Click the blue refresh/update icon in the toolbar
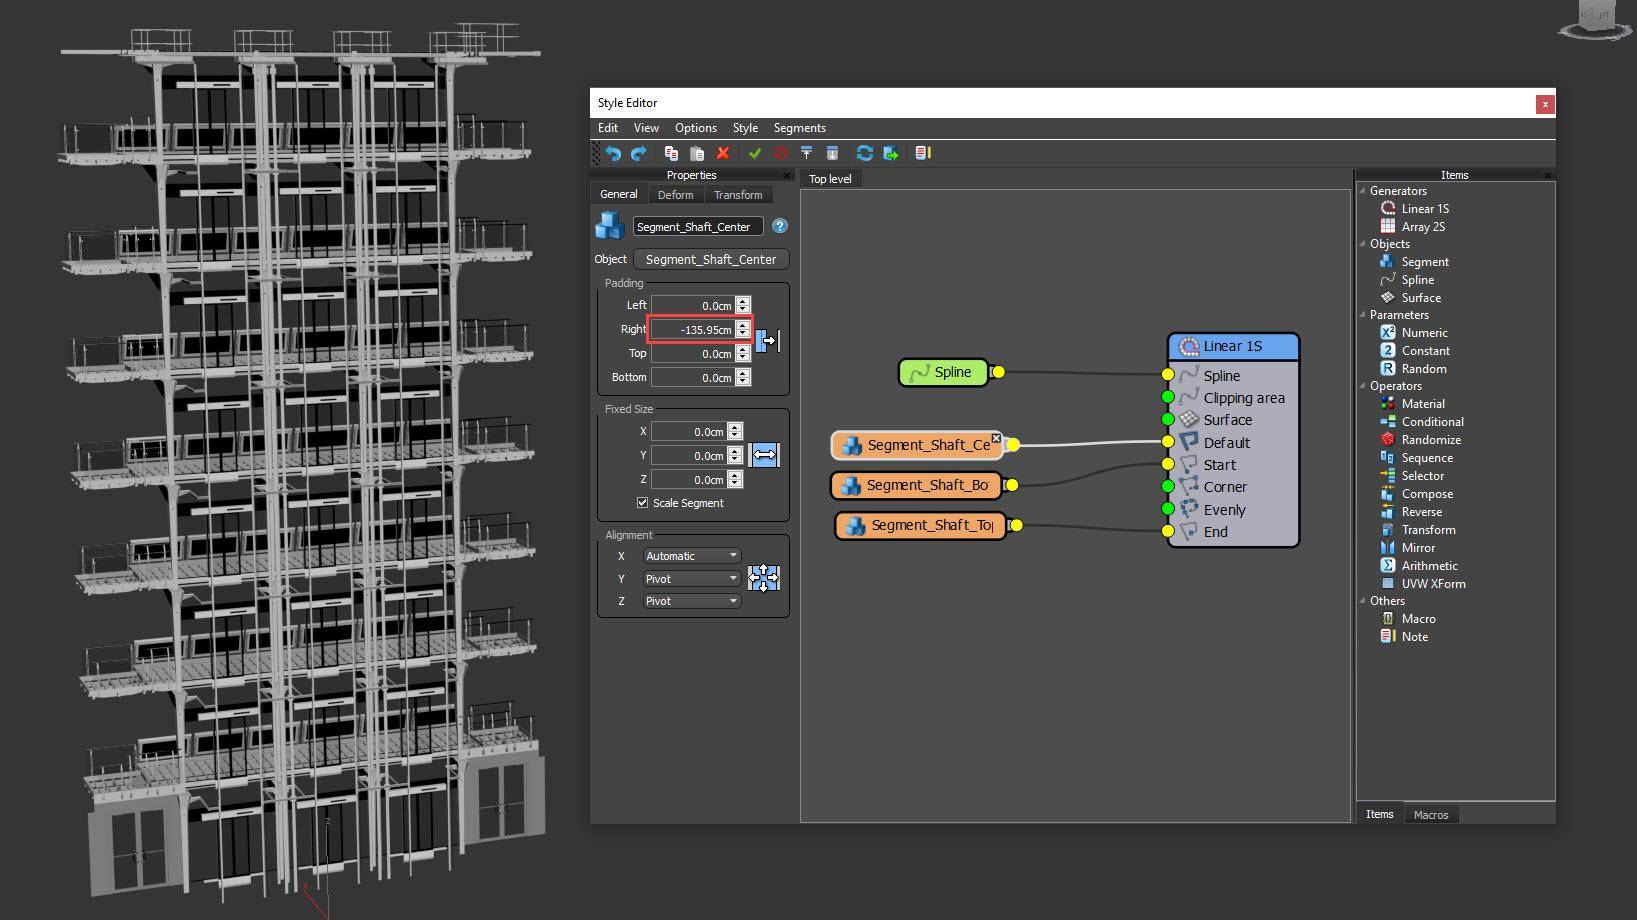Image resolution: width=1637 pixels, height=920 pixels. coord(864,153)
